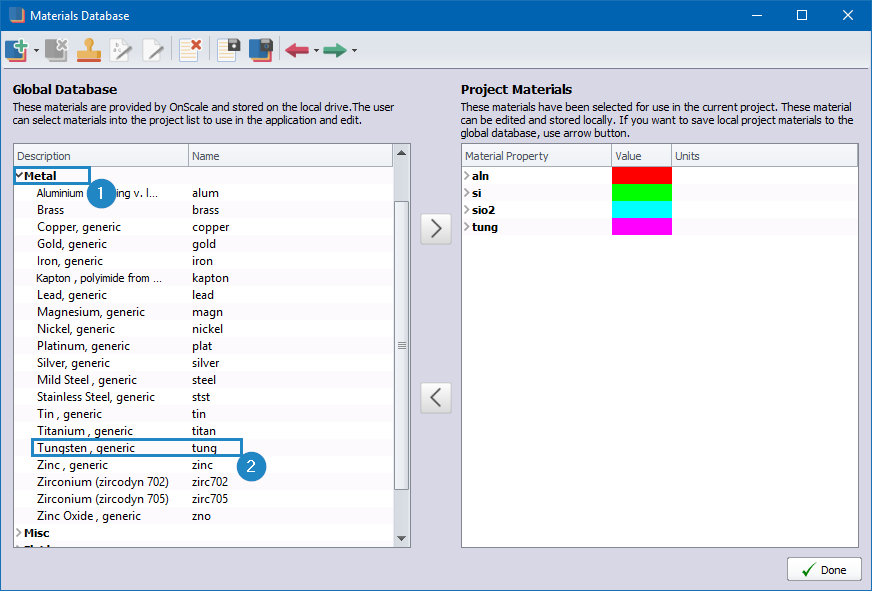Image resolution: width=872 pixels, height=591 pixels.
Task: Select the Zinc Oxide, generic row
Action: point(204,516)
